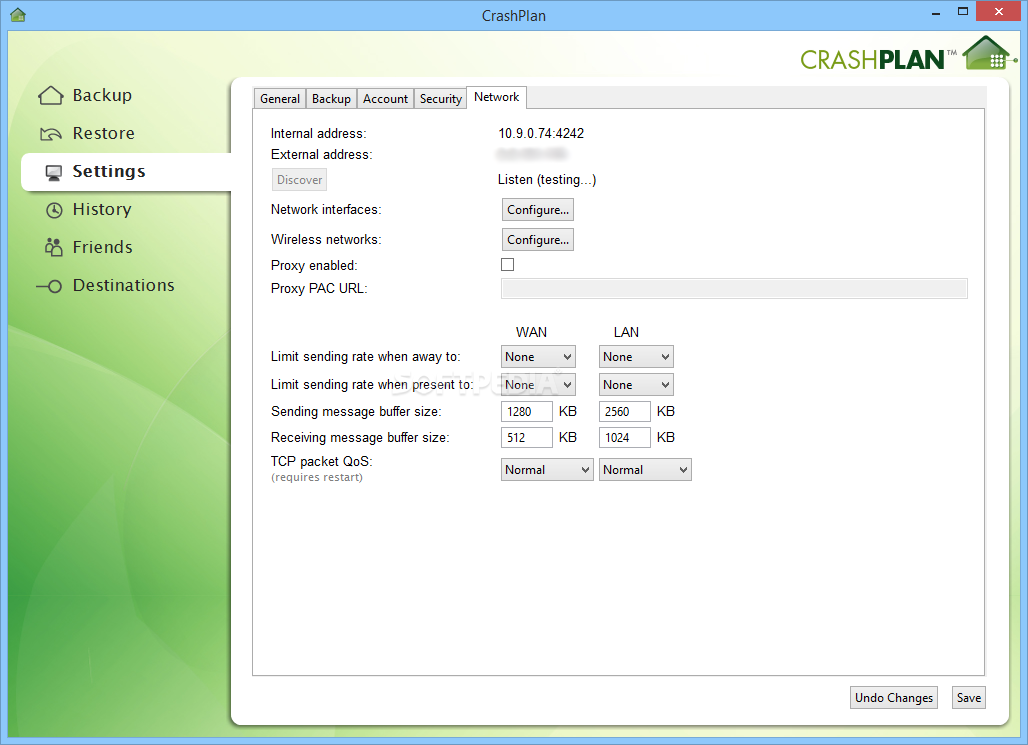
Task: Go to the Restore section
Action: (x=104, y=133)
